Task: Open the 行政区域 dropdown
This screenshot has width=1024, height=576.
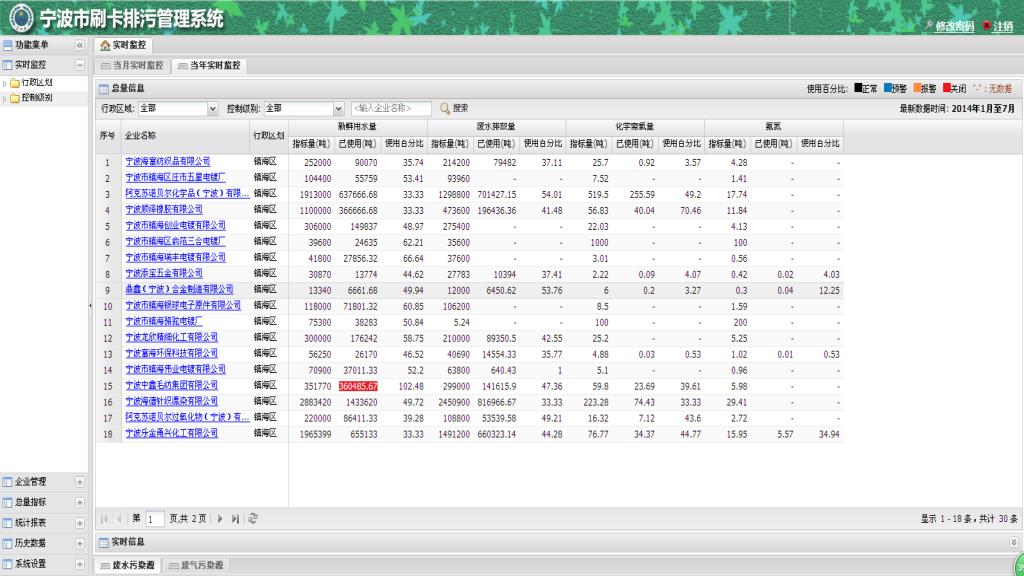Action: [x=212, y=108]
